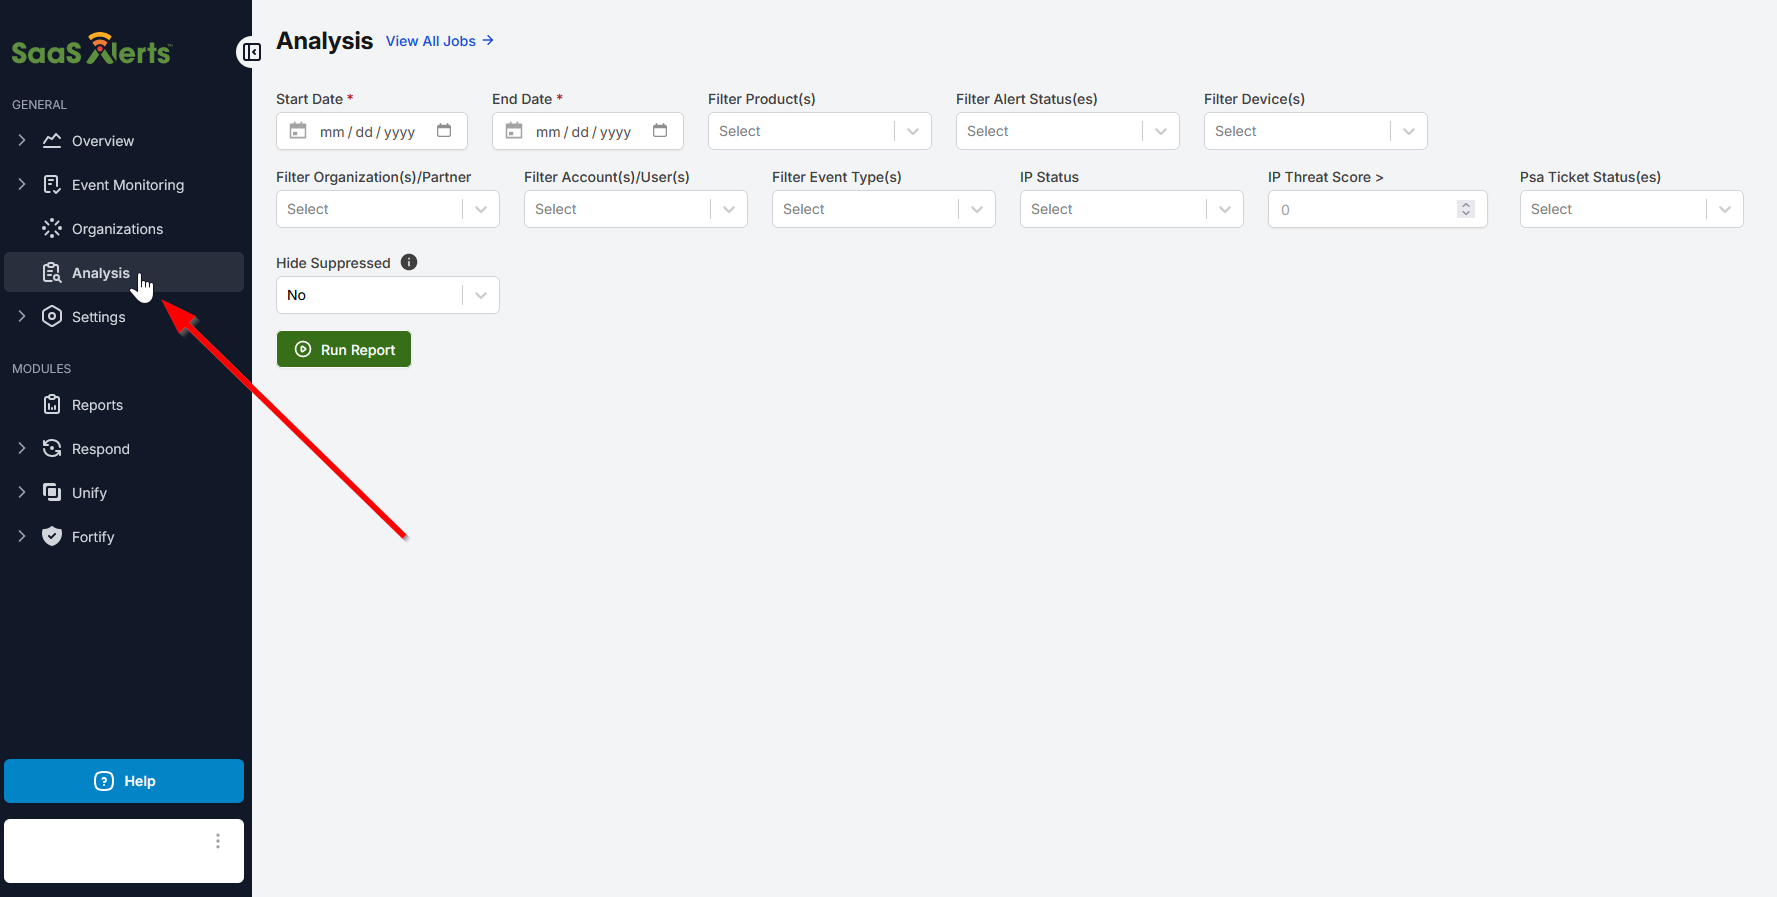Open the Filter Organization(s)/Partner dropdown
This screenshot has height=897, width=1777.
coord(388,209)
